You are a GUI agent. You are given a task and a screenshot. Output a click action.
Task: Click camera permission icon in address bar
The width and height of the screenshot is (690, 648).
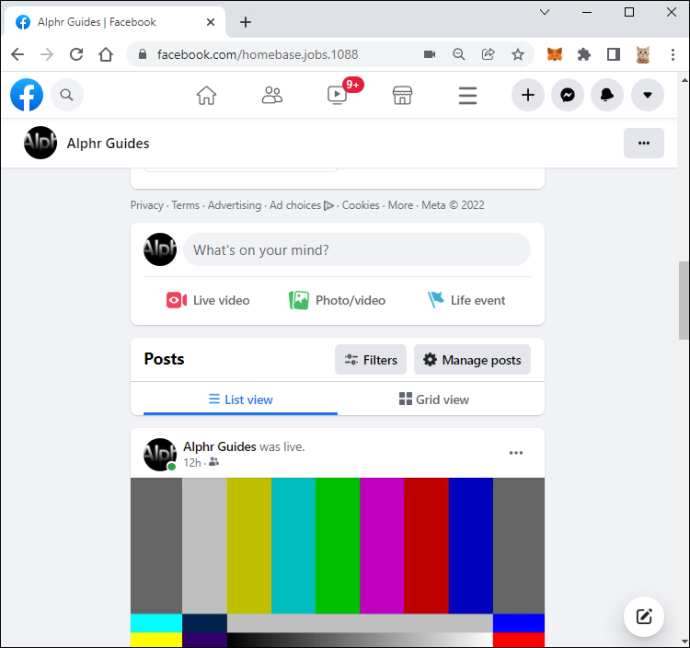pos(429,55)
